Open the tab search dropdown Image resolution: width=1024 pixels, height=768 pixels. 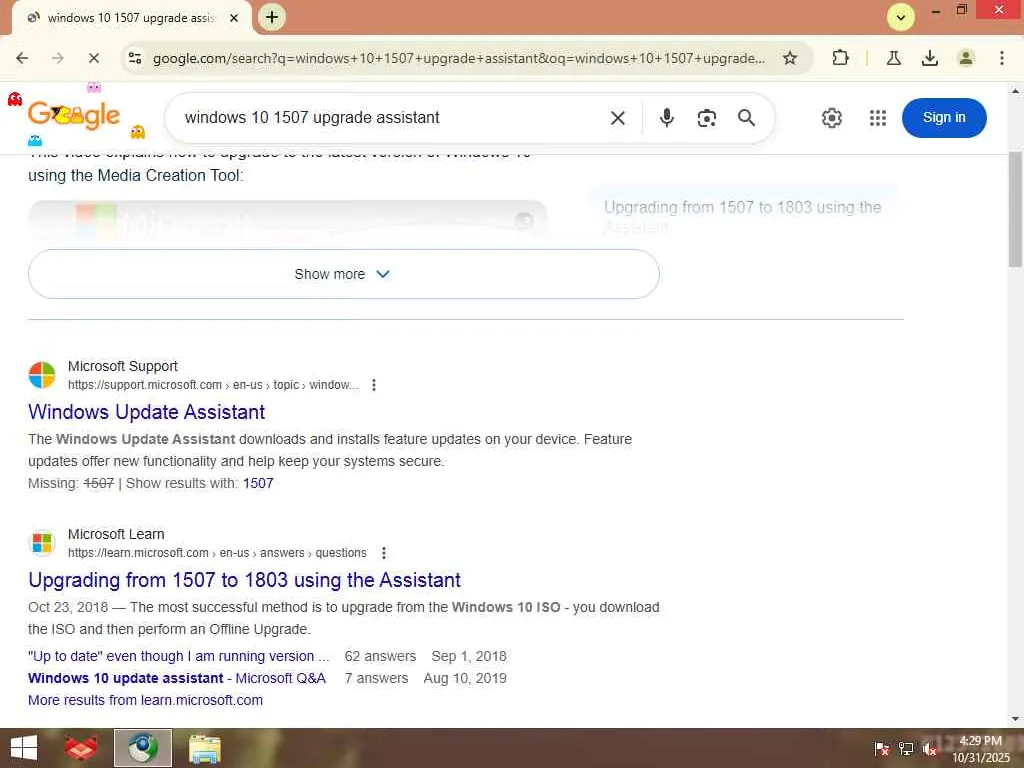[x=901, y=18]
